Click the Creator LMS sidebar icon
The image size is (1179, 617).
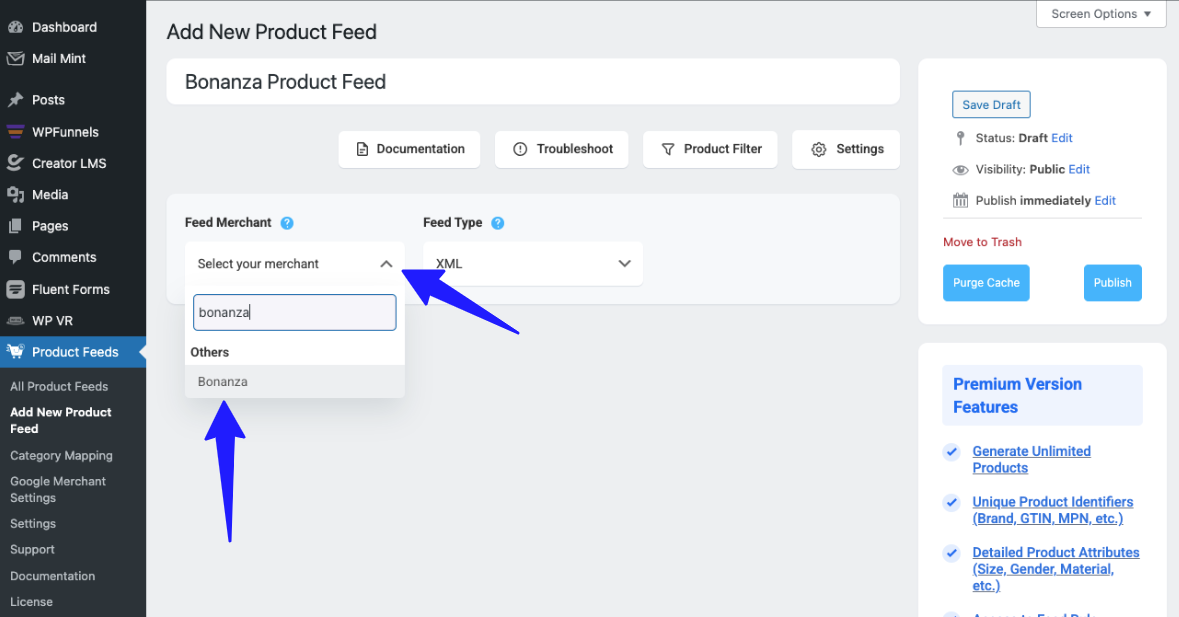coord(15,163)
